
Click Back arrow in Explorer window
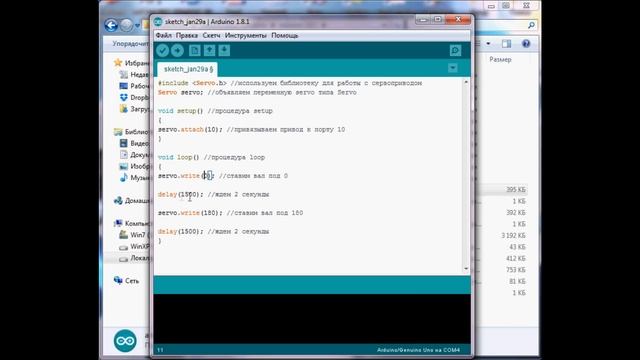(x=111, y=25)
